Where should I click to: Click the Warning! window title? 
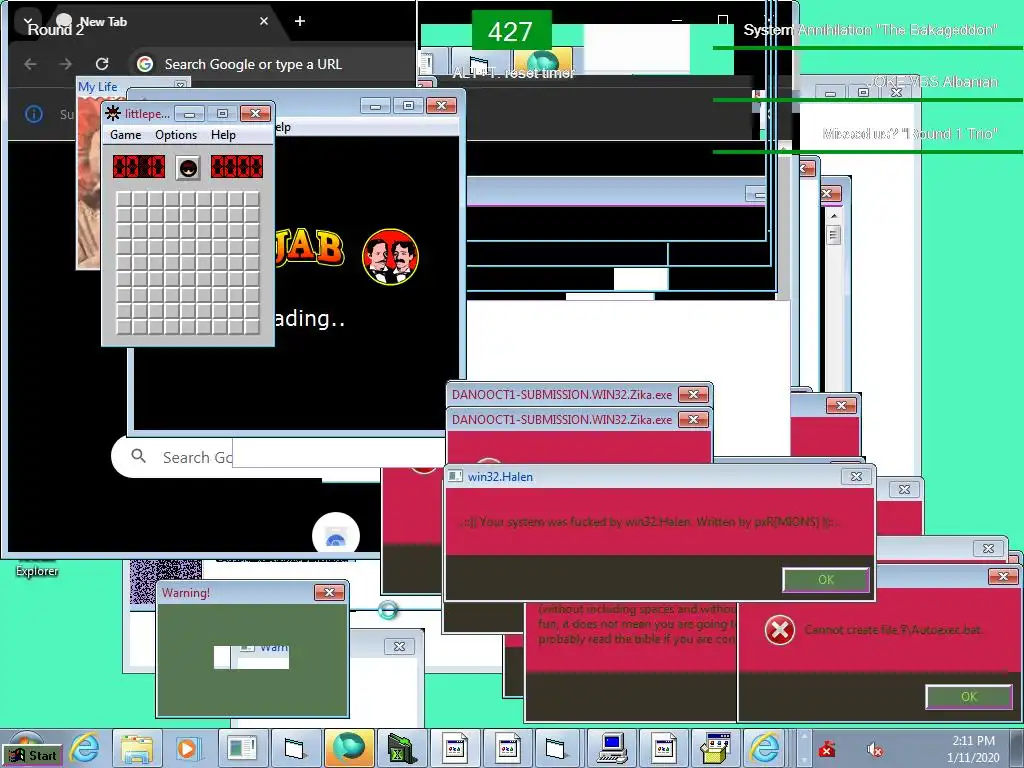pos(186,592)
